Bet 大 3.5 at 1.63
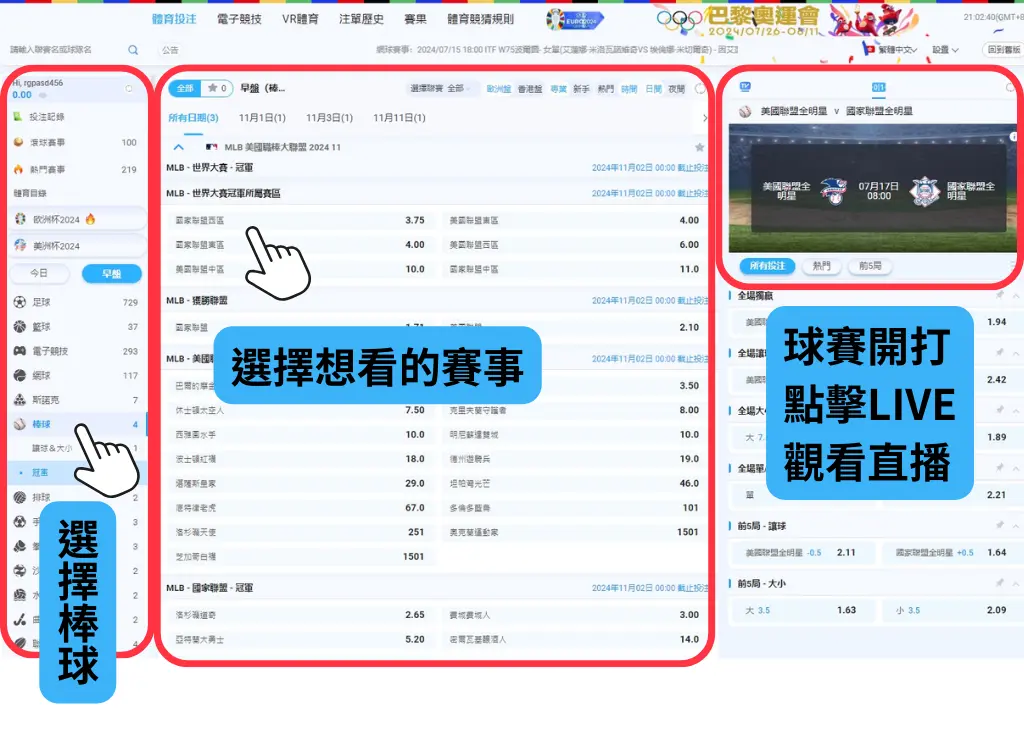1024x732 pixels. tap(801, 610)
